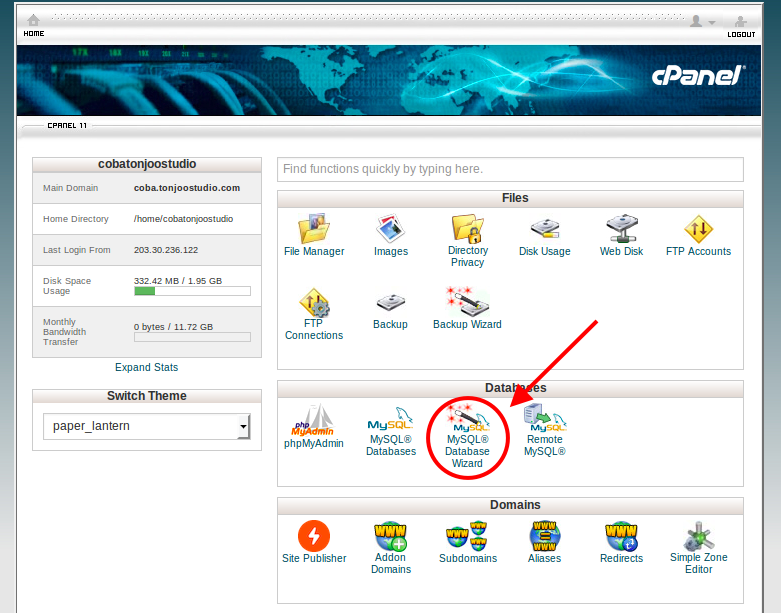The image size is (781, 613).
Task: Launch the Backup Wizard
Action: [x=467, y=308]
